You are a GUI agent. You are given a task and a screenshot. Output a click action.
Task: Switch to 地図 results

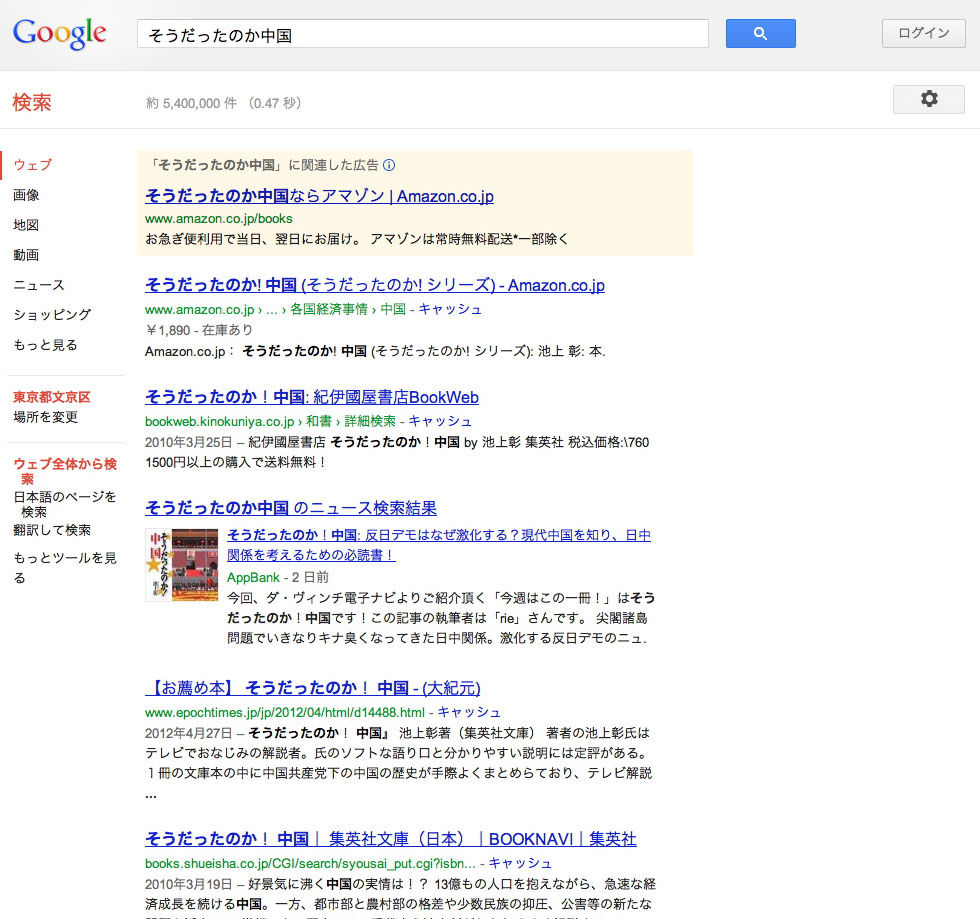point(26,225)
